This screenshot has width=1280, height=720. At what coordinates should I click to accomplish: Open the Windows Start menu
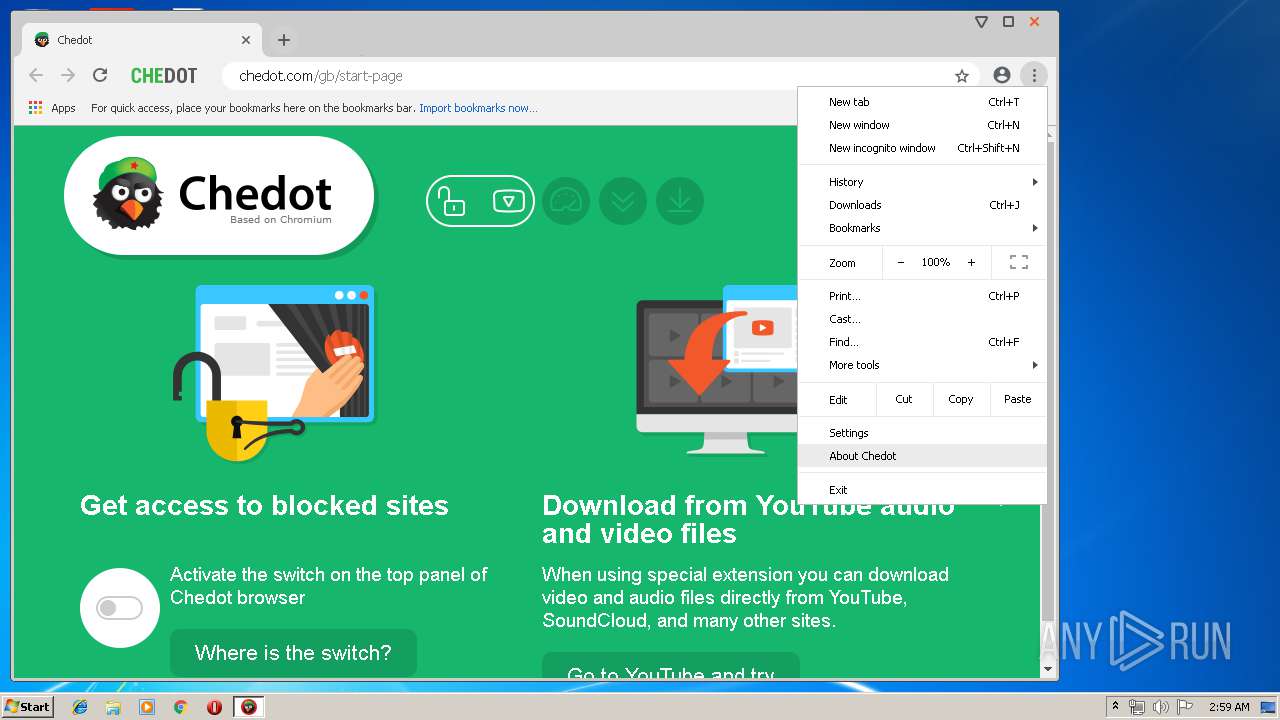point(28,706)
